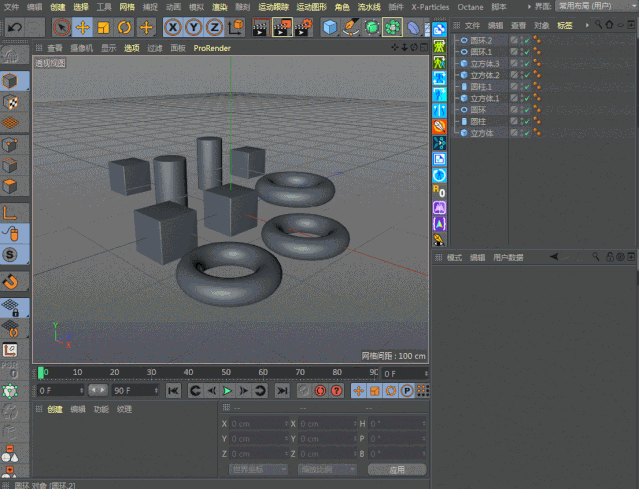
Task: Click the orange brush plugin icon
Action: (439, 127)
